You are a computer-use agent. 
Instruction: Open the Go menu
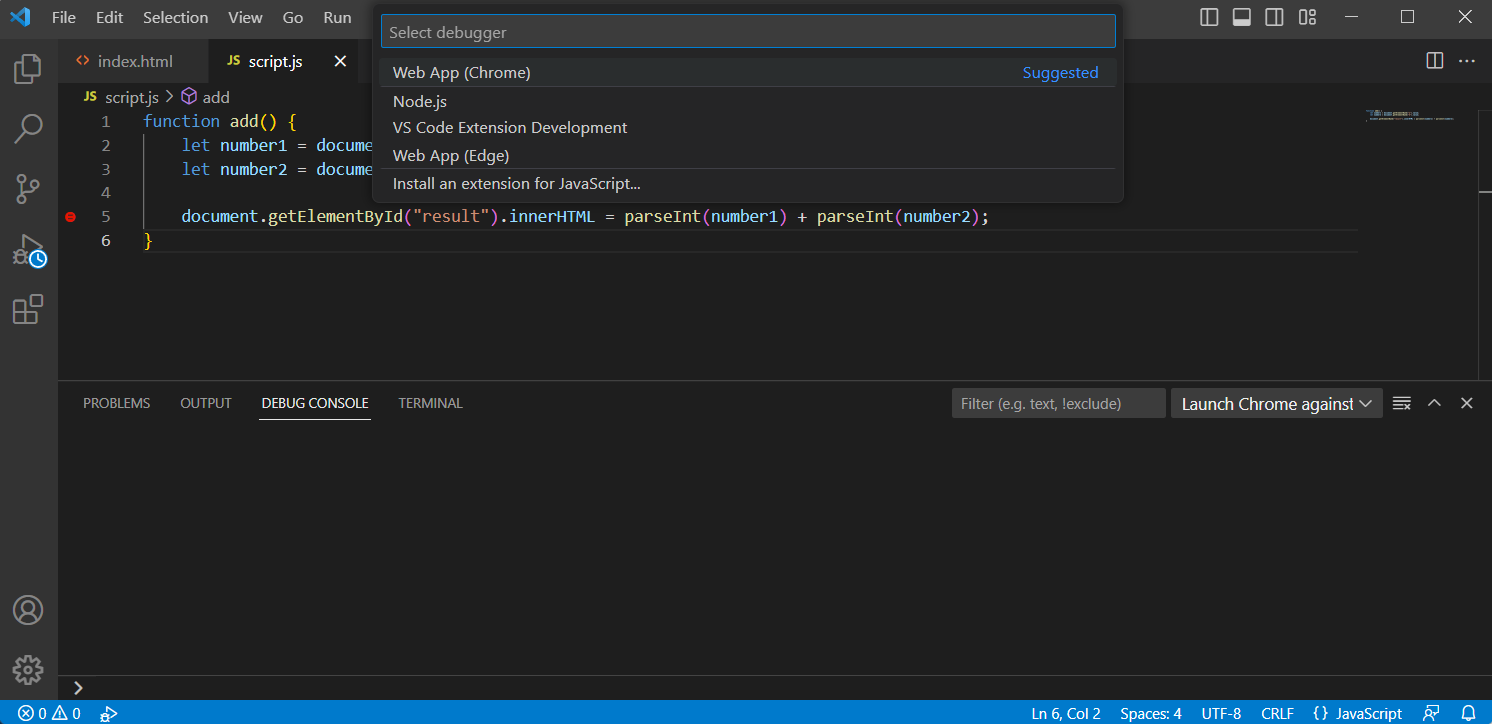[x=293, y=17]
